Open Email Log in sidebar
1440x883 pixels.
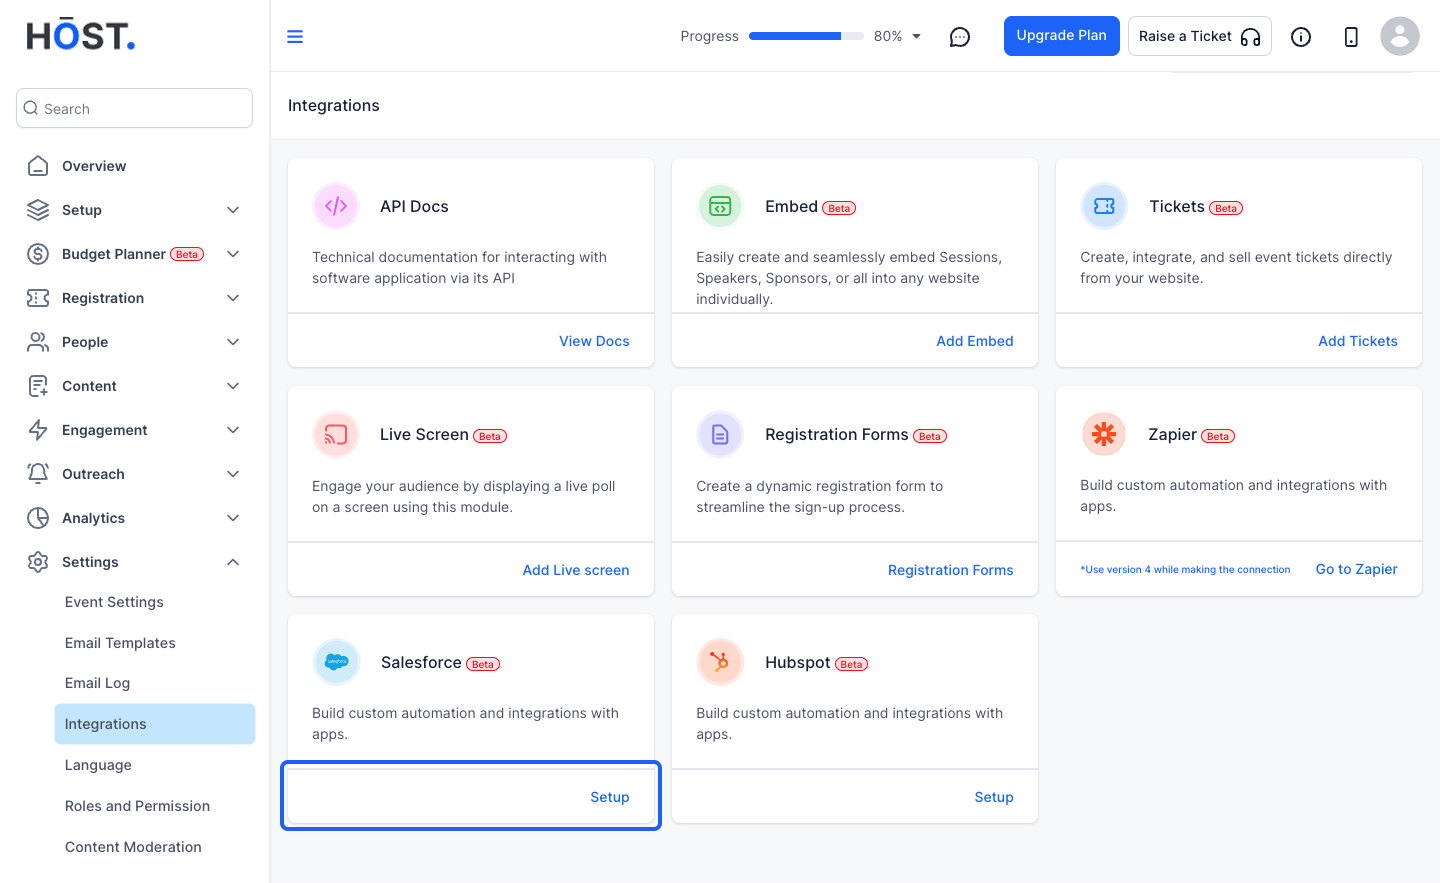coord(97,683)
